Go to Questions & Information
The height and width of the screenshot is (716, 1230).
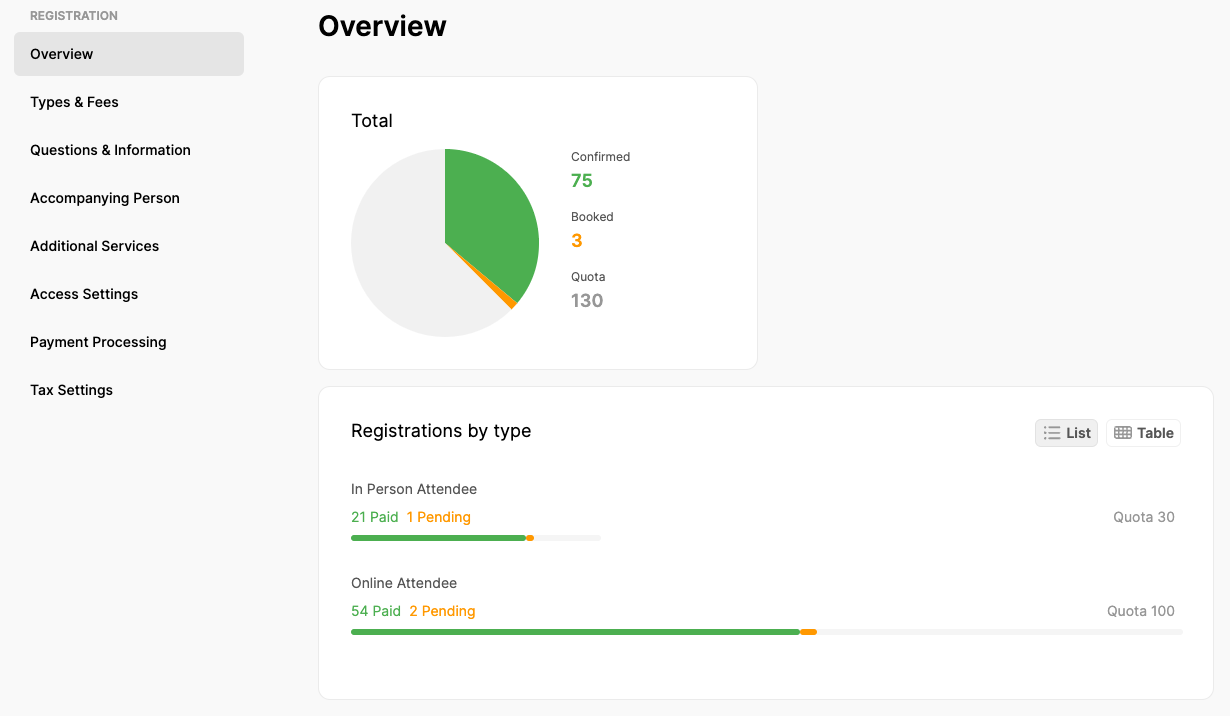click(110, 150)
